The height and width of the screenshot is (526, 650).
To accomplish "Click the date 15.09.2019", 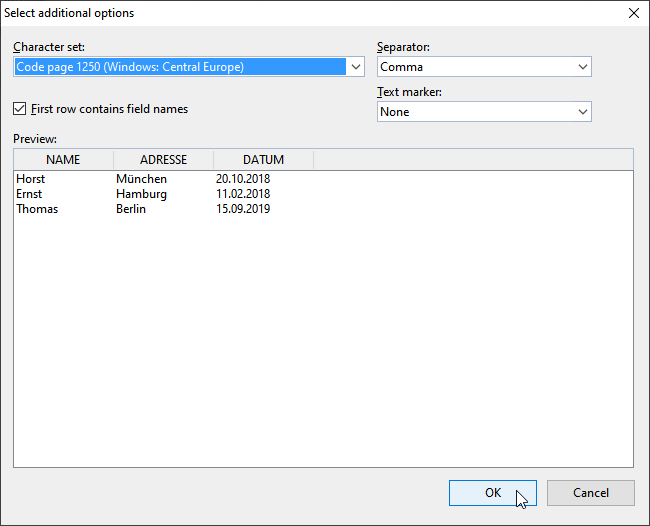I will (x=243, y=209).
